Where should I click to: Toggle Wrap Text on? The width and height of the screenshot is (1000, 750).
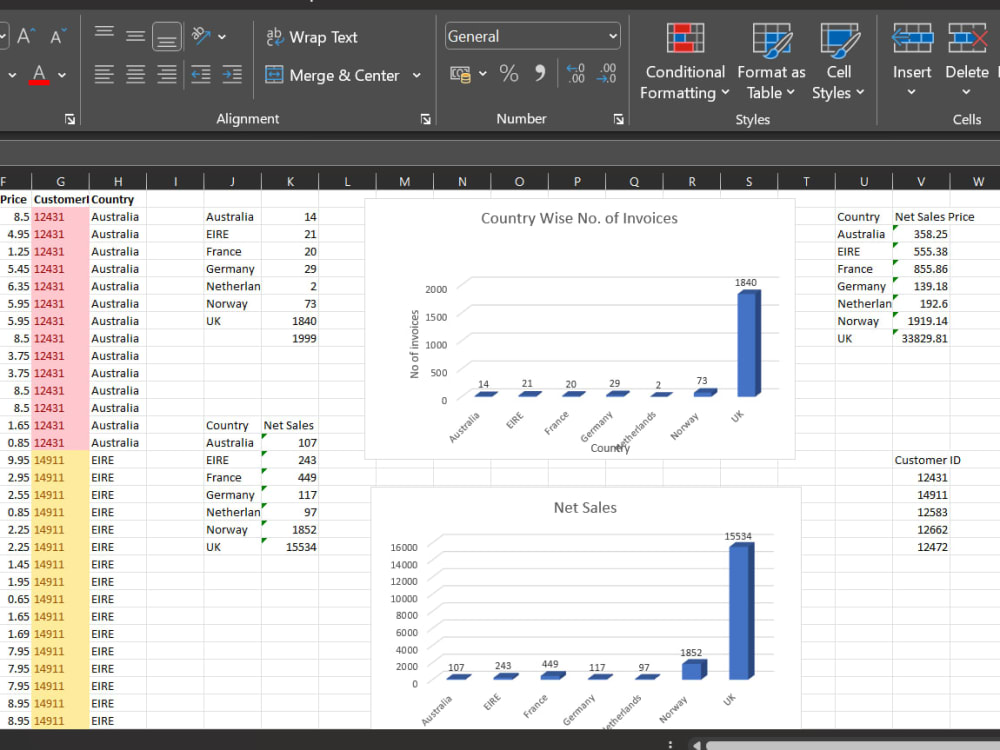pos(311,37)
